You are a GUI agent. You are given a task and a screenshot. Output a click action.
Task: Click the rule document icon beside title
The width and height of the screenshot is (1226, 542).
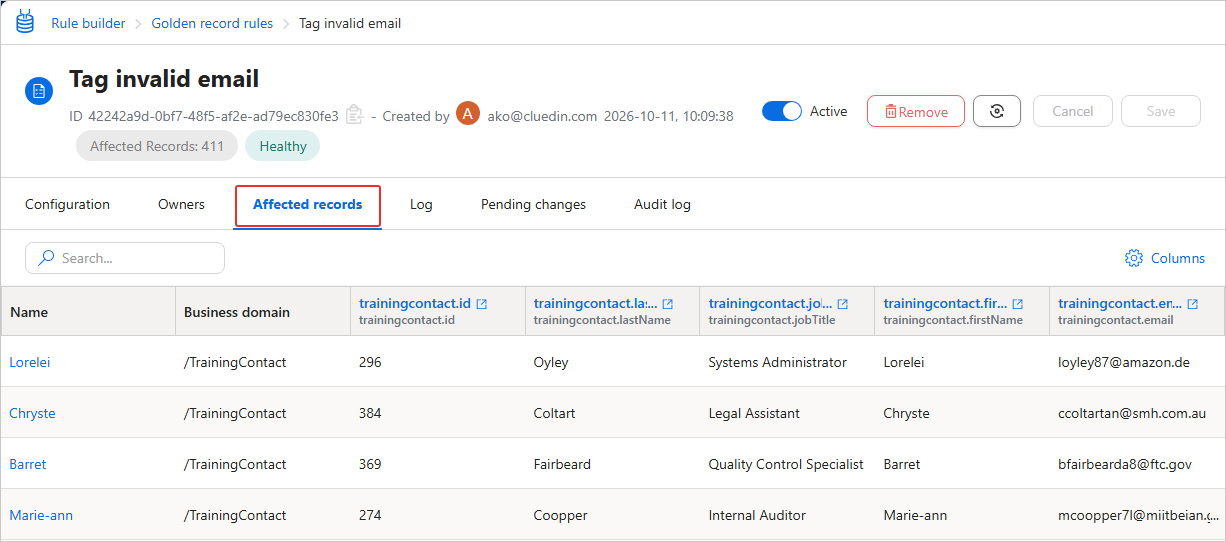[x=39, y=92]
